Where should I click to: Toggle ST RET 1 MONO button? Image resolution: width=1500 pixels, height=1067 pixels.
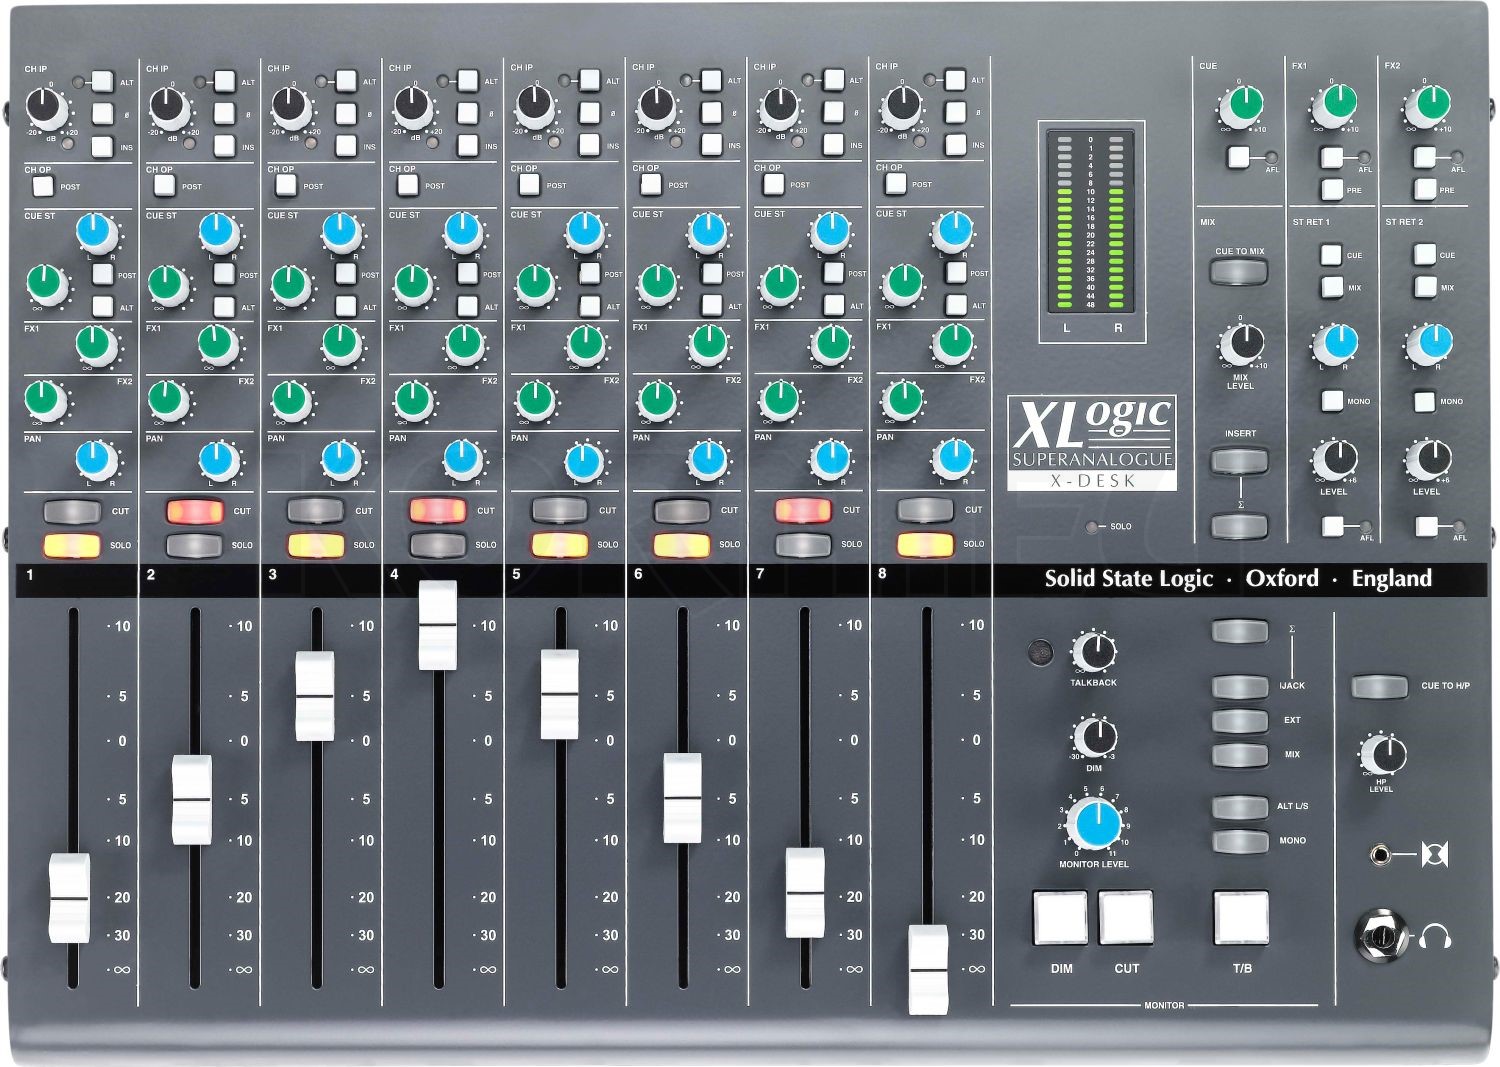[1331, 401]
